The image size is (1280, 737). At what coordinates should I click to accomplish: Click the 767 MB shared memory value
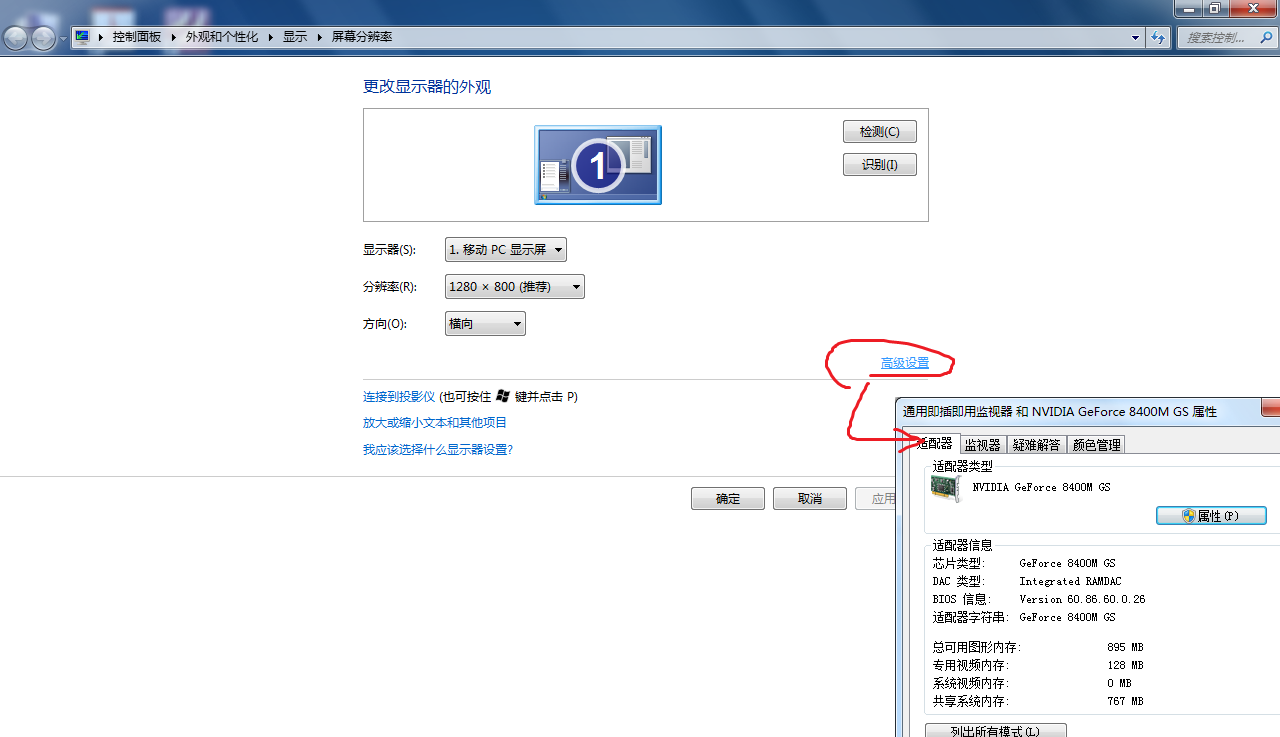[1125, 701]
